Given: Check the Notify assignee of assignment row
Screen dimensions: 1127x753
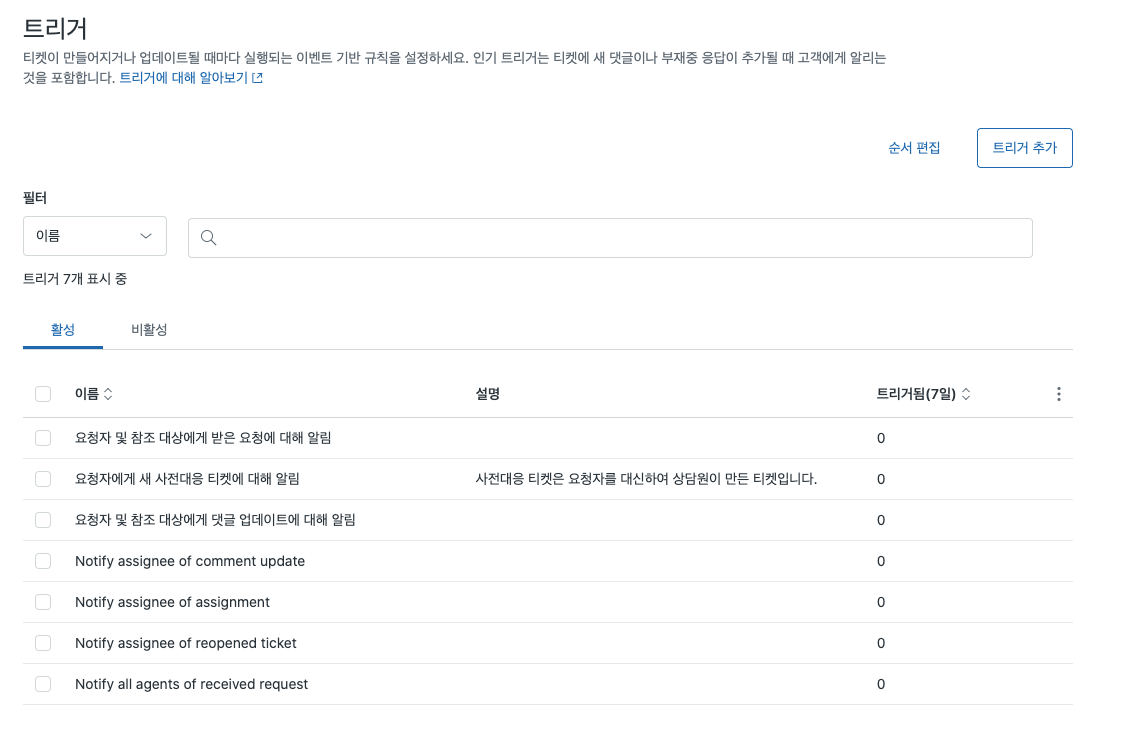Looking at the screenshot, I should point(43,602).
